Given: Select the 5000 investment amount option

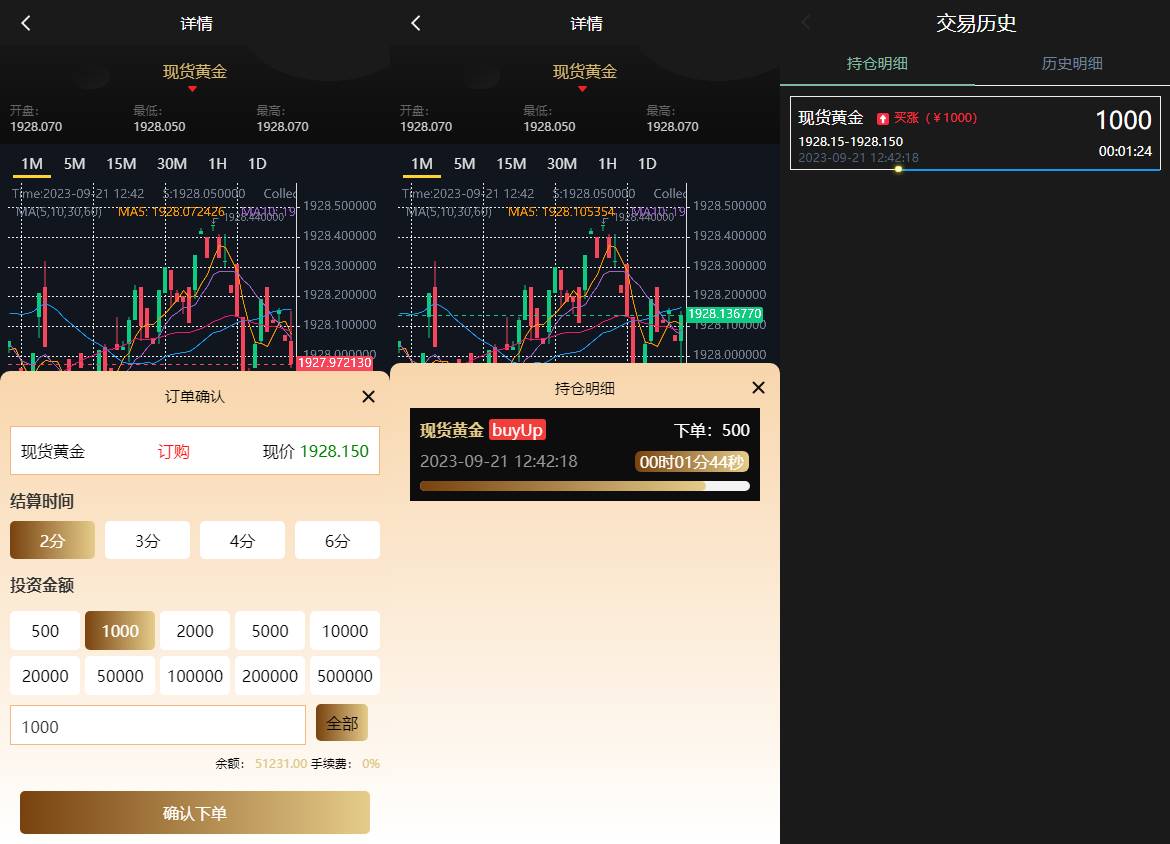Looking at the screenshot, I should click(x=269, y=631).
